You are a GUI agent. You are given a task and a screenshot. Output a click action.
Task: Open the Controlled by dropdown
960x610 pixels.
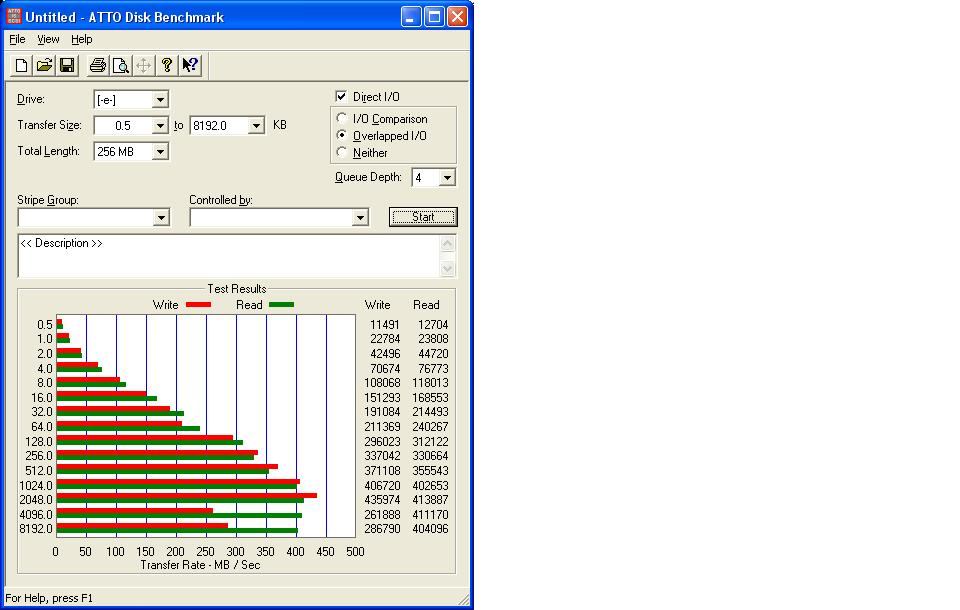tap(360, 217)
